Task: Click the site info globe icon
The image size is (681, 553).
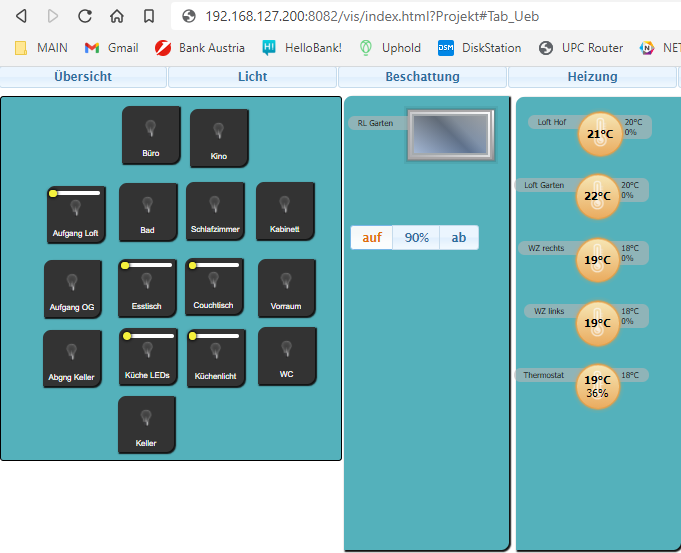Action: [x=188, y=17]
